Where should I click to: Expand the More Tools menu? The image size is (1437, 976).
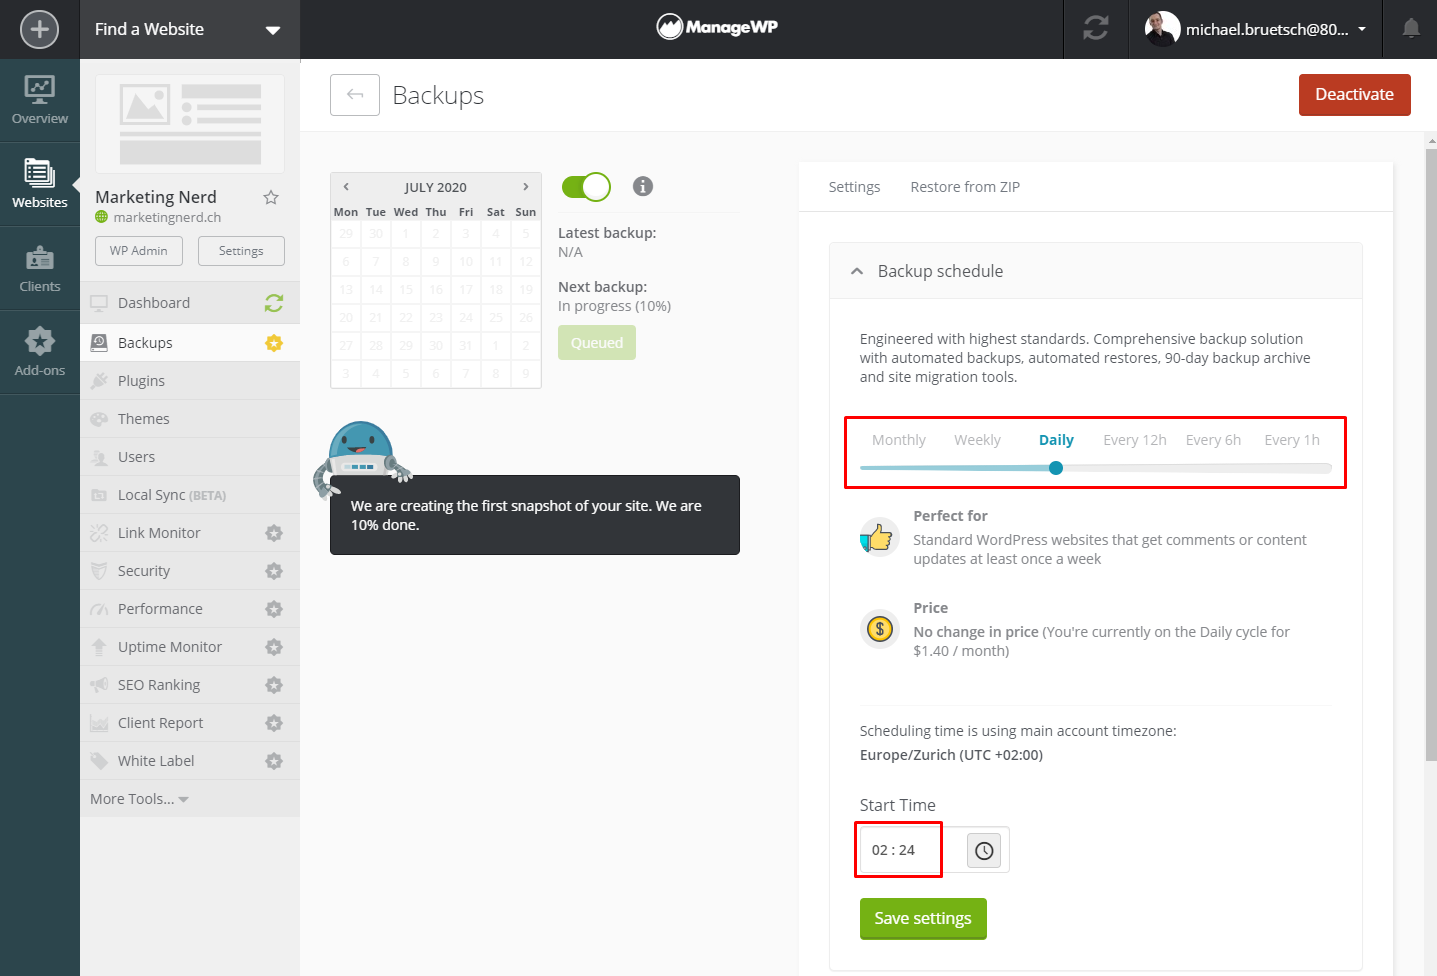tap(140, 799)
